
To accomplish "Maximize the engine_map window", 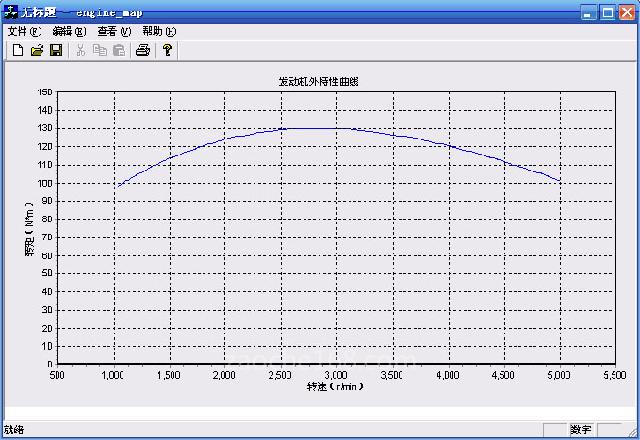I will [x=607, y=12].
